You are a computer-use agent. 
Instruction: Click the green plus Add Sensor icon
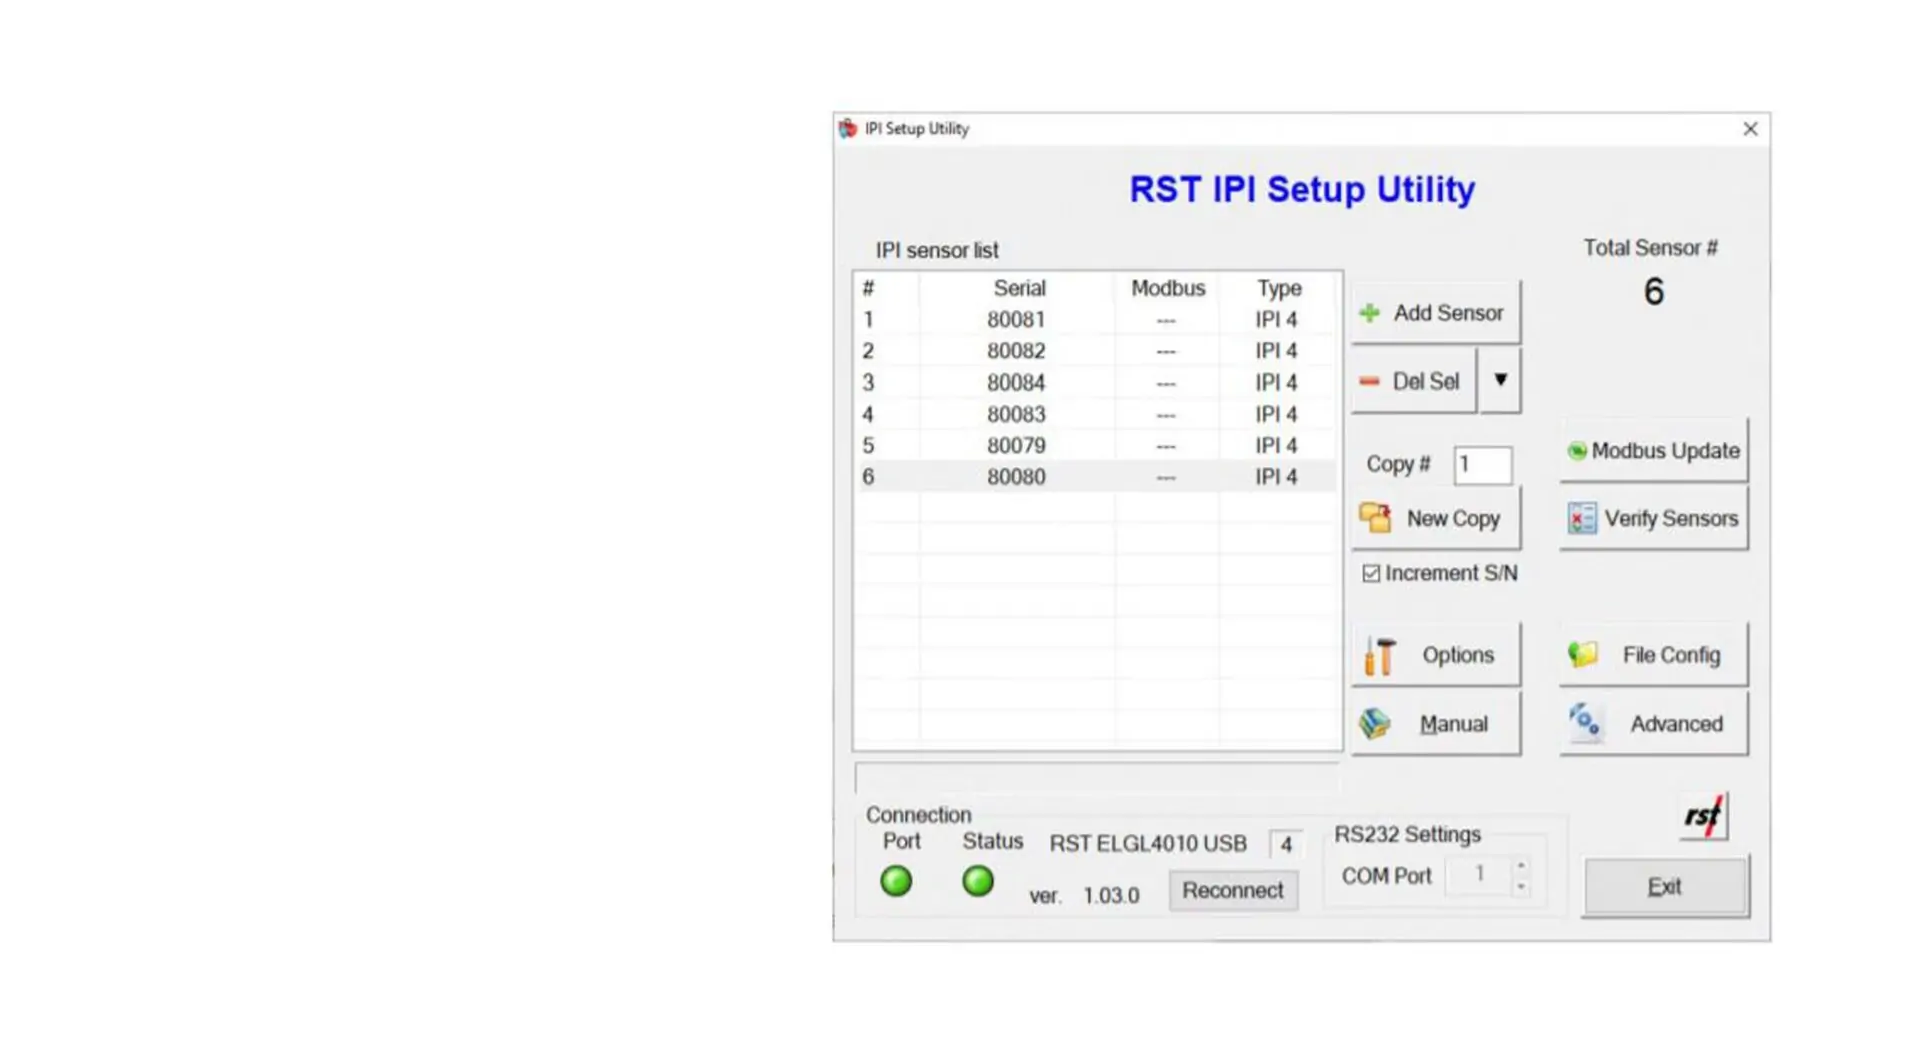pyautogui.click(x=1370, y=313)
